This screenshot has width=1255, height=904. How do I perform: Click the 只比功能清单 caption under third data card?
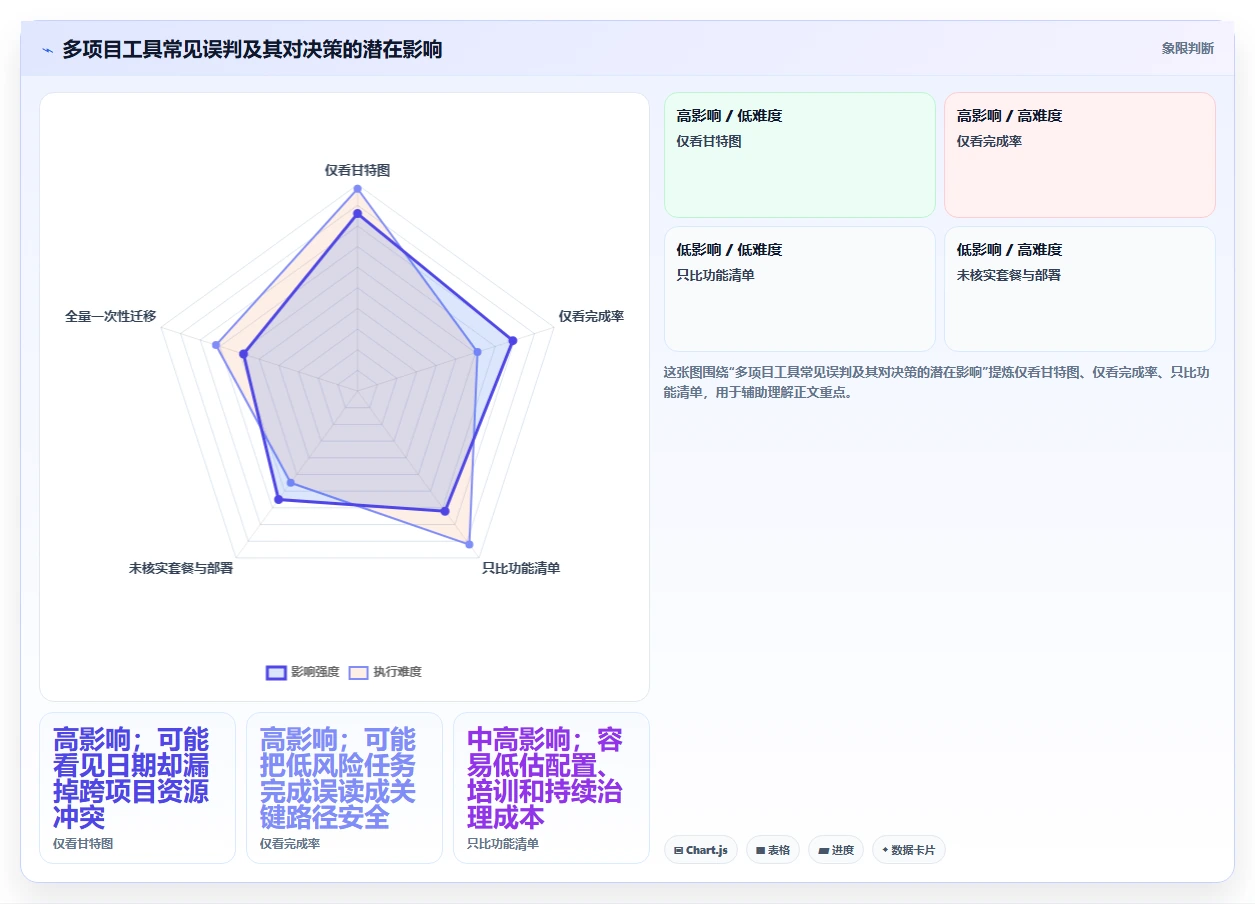[503, 844]
